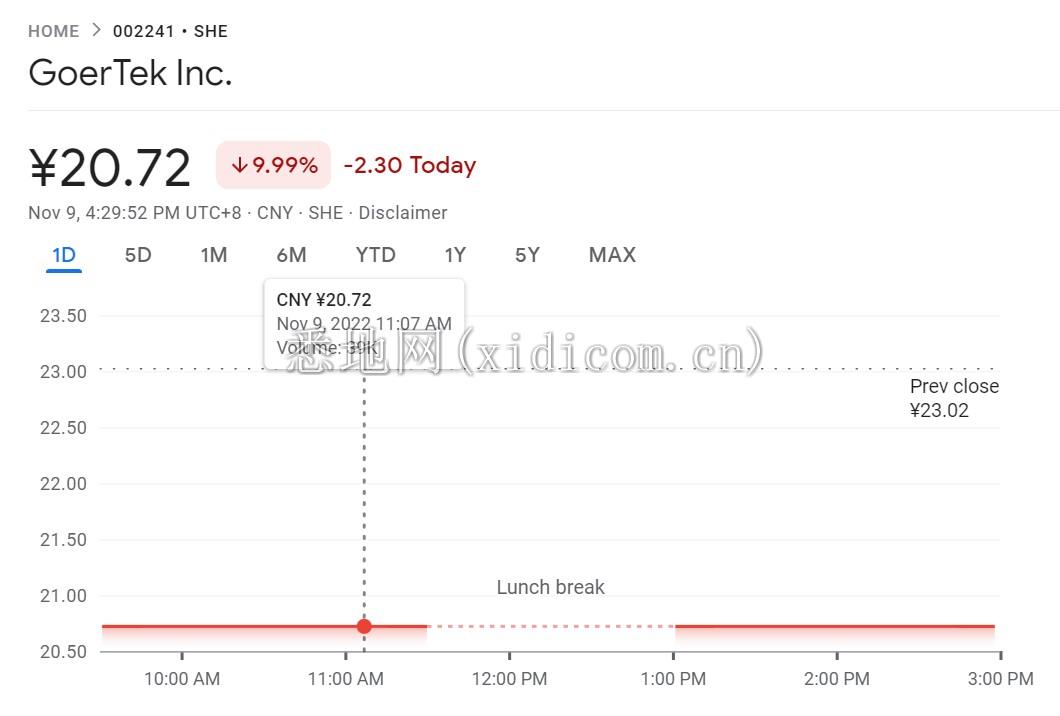Click the breadcrumb chevron arrow

[x=96, y=30]
